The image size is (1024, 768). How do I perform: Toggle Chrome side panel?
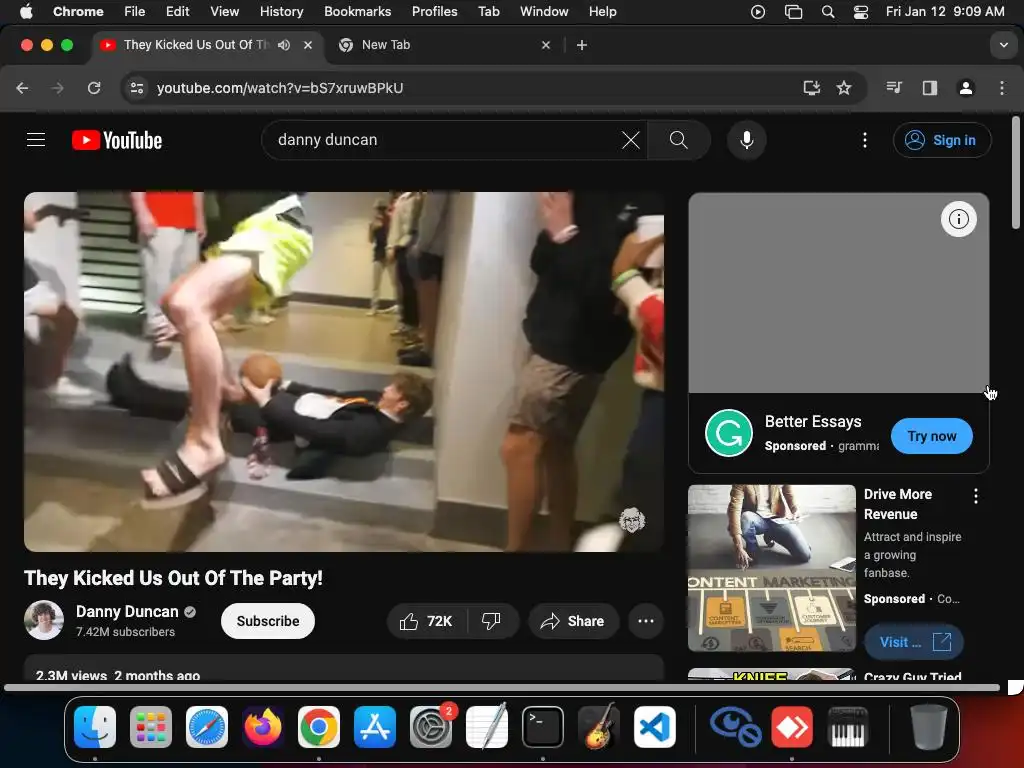pos(930,88)
